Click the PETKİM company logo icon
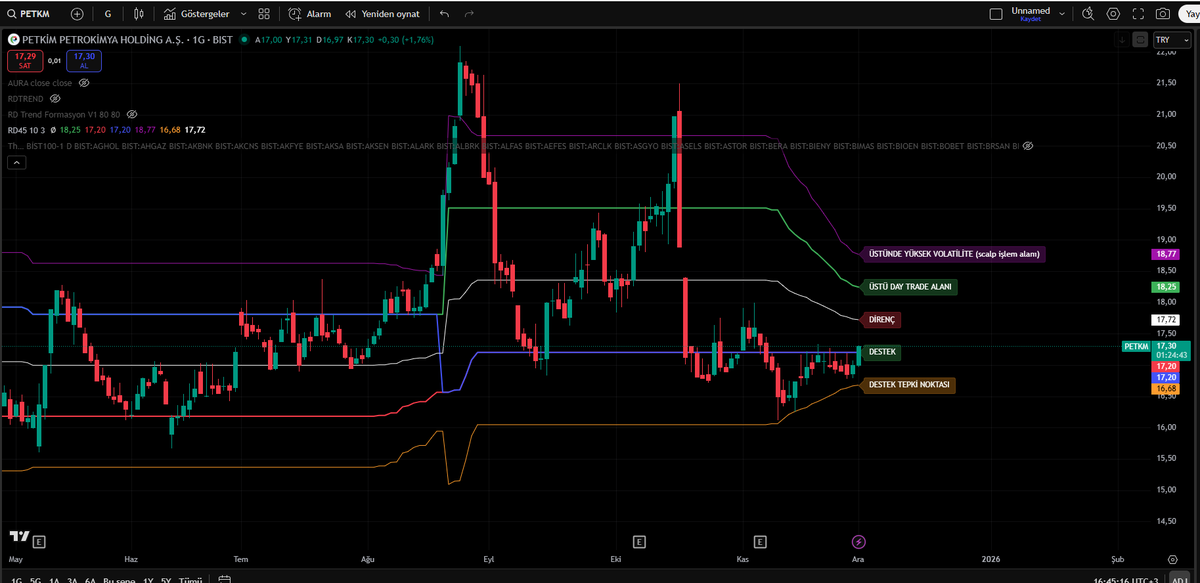 click(x=13, y=39)
